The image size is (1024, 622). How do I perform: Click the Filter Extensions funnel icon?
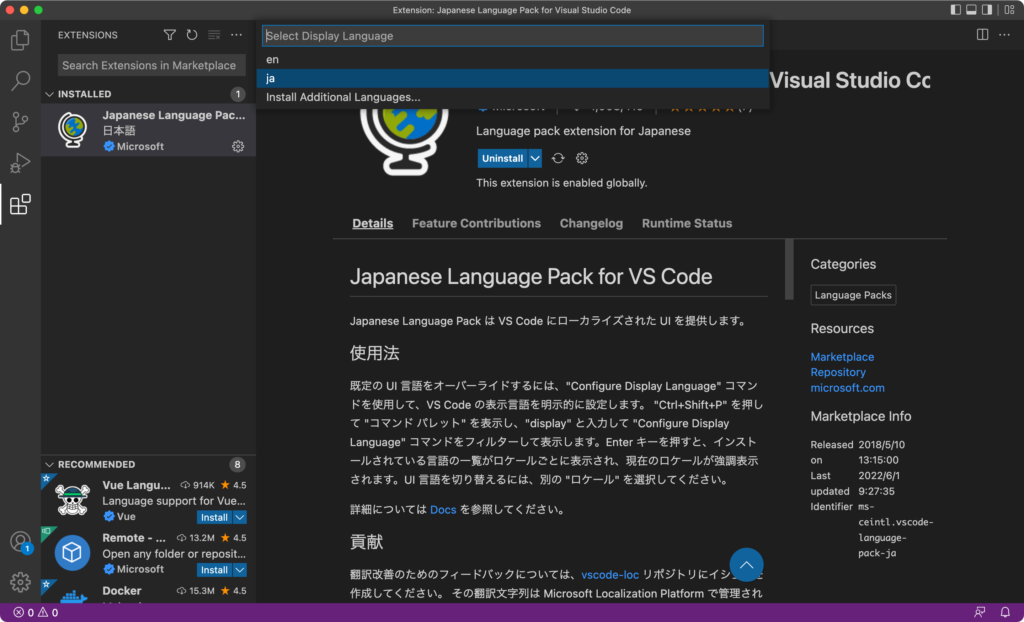point(170,34)
